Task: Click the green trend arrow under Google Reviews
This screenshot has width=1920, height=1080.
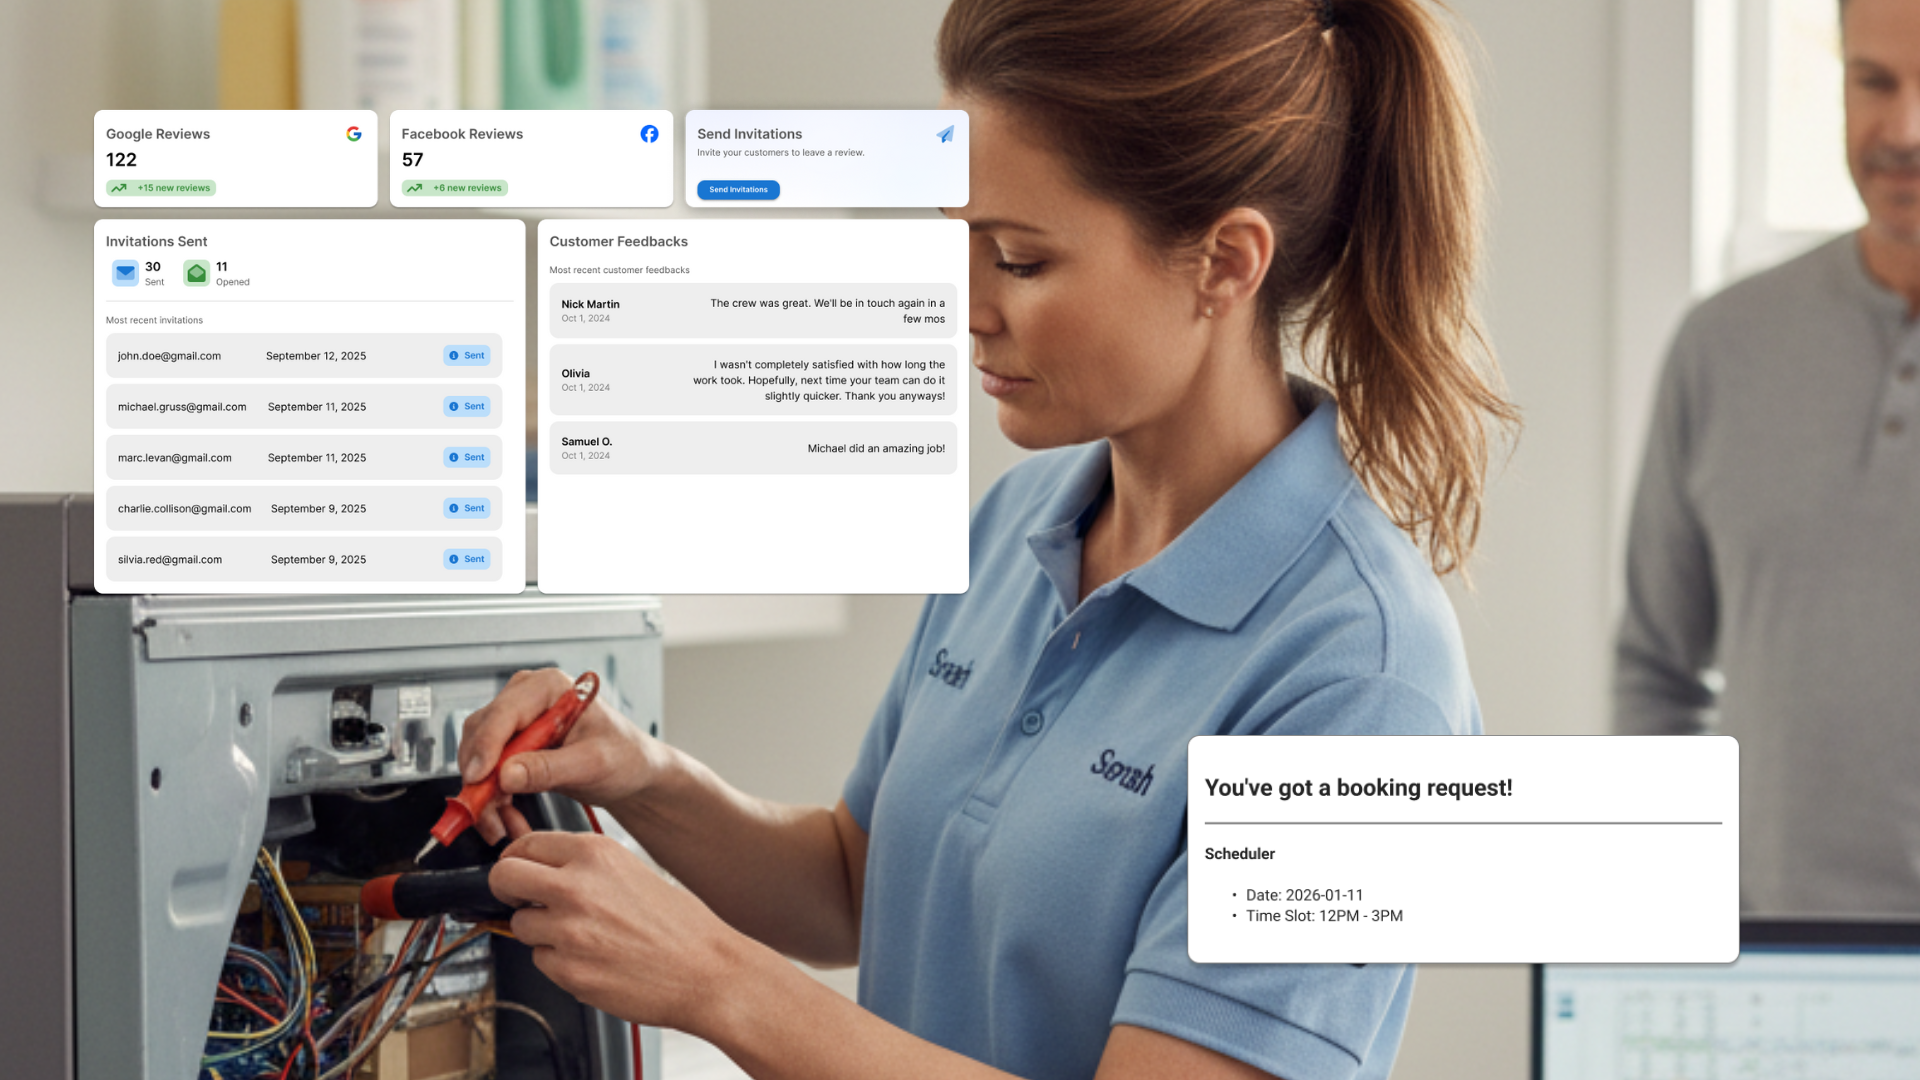Action: 119,188
